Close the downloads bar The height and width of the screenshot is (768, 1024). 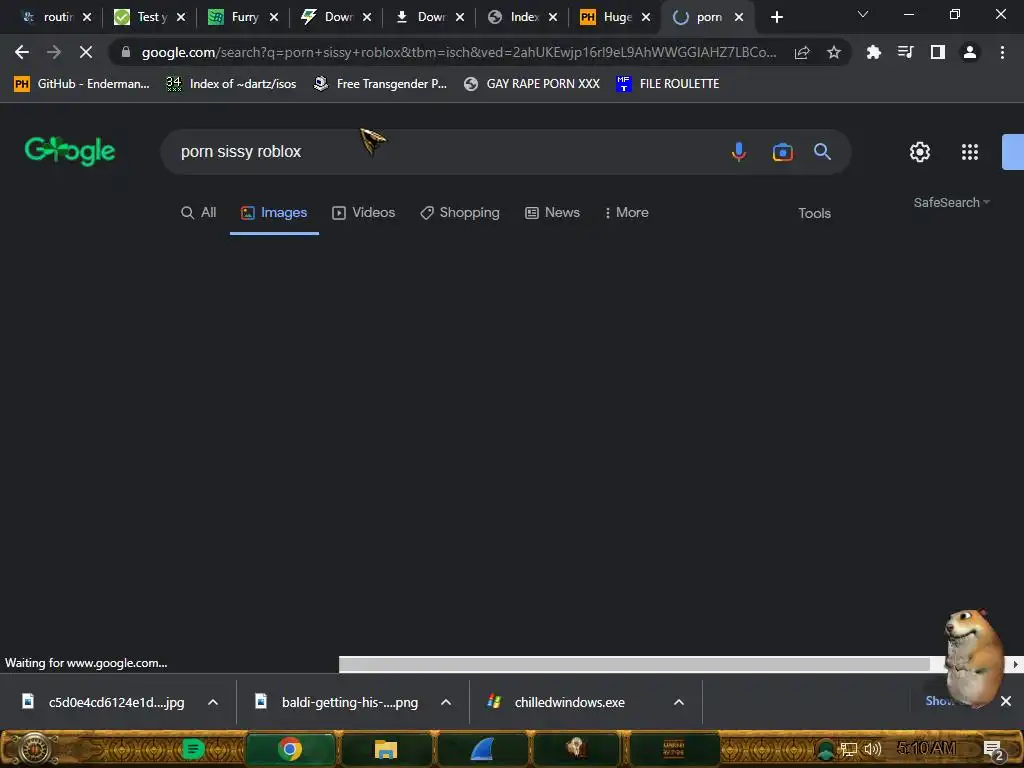1006,701
